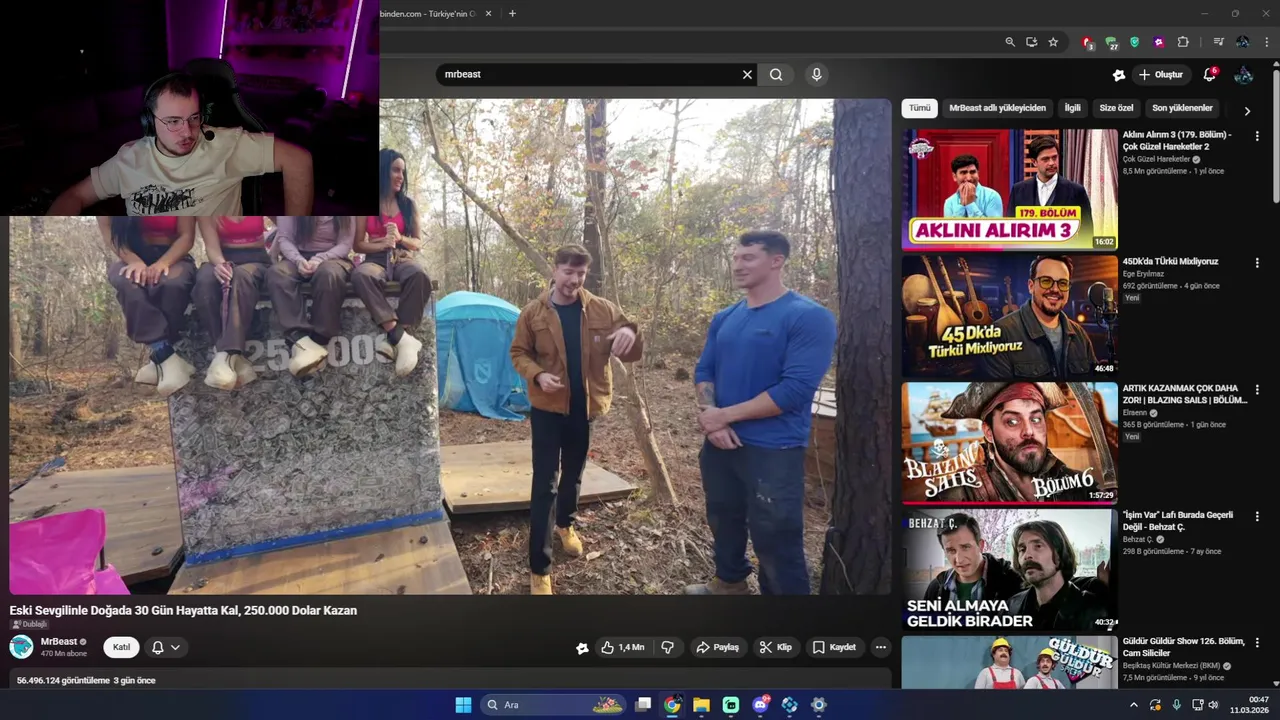Click the Katıl join button
1280x720 pixels.
(121, 647)
